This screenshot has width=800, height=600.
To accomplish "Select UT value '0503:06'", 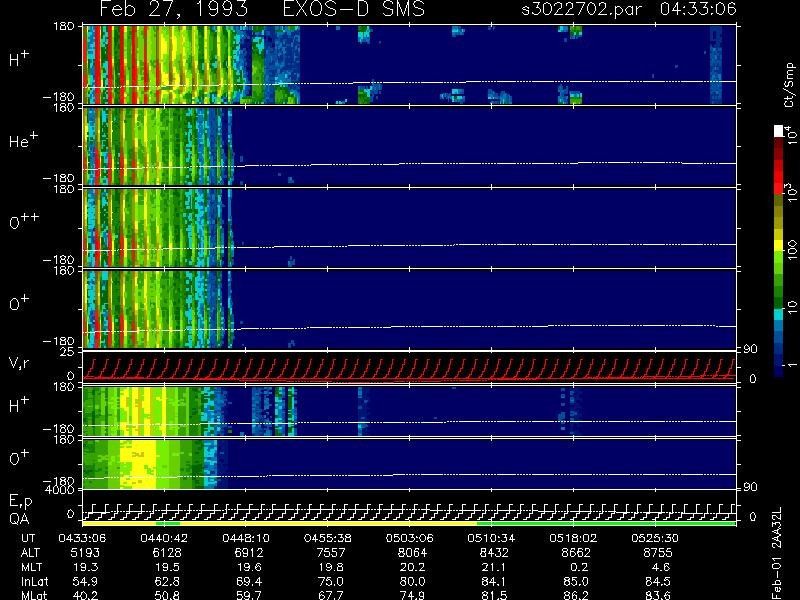I will (x=409, y=538).
